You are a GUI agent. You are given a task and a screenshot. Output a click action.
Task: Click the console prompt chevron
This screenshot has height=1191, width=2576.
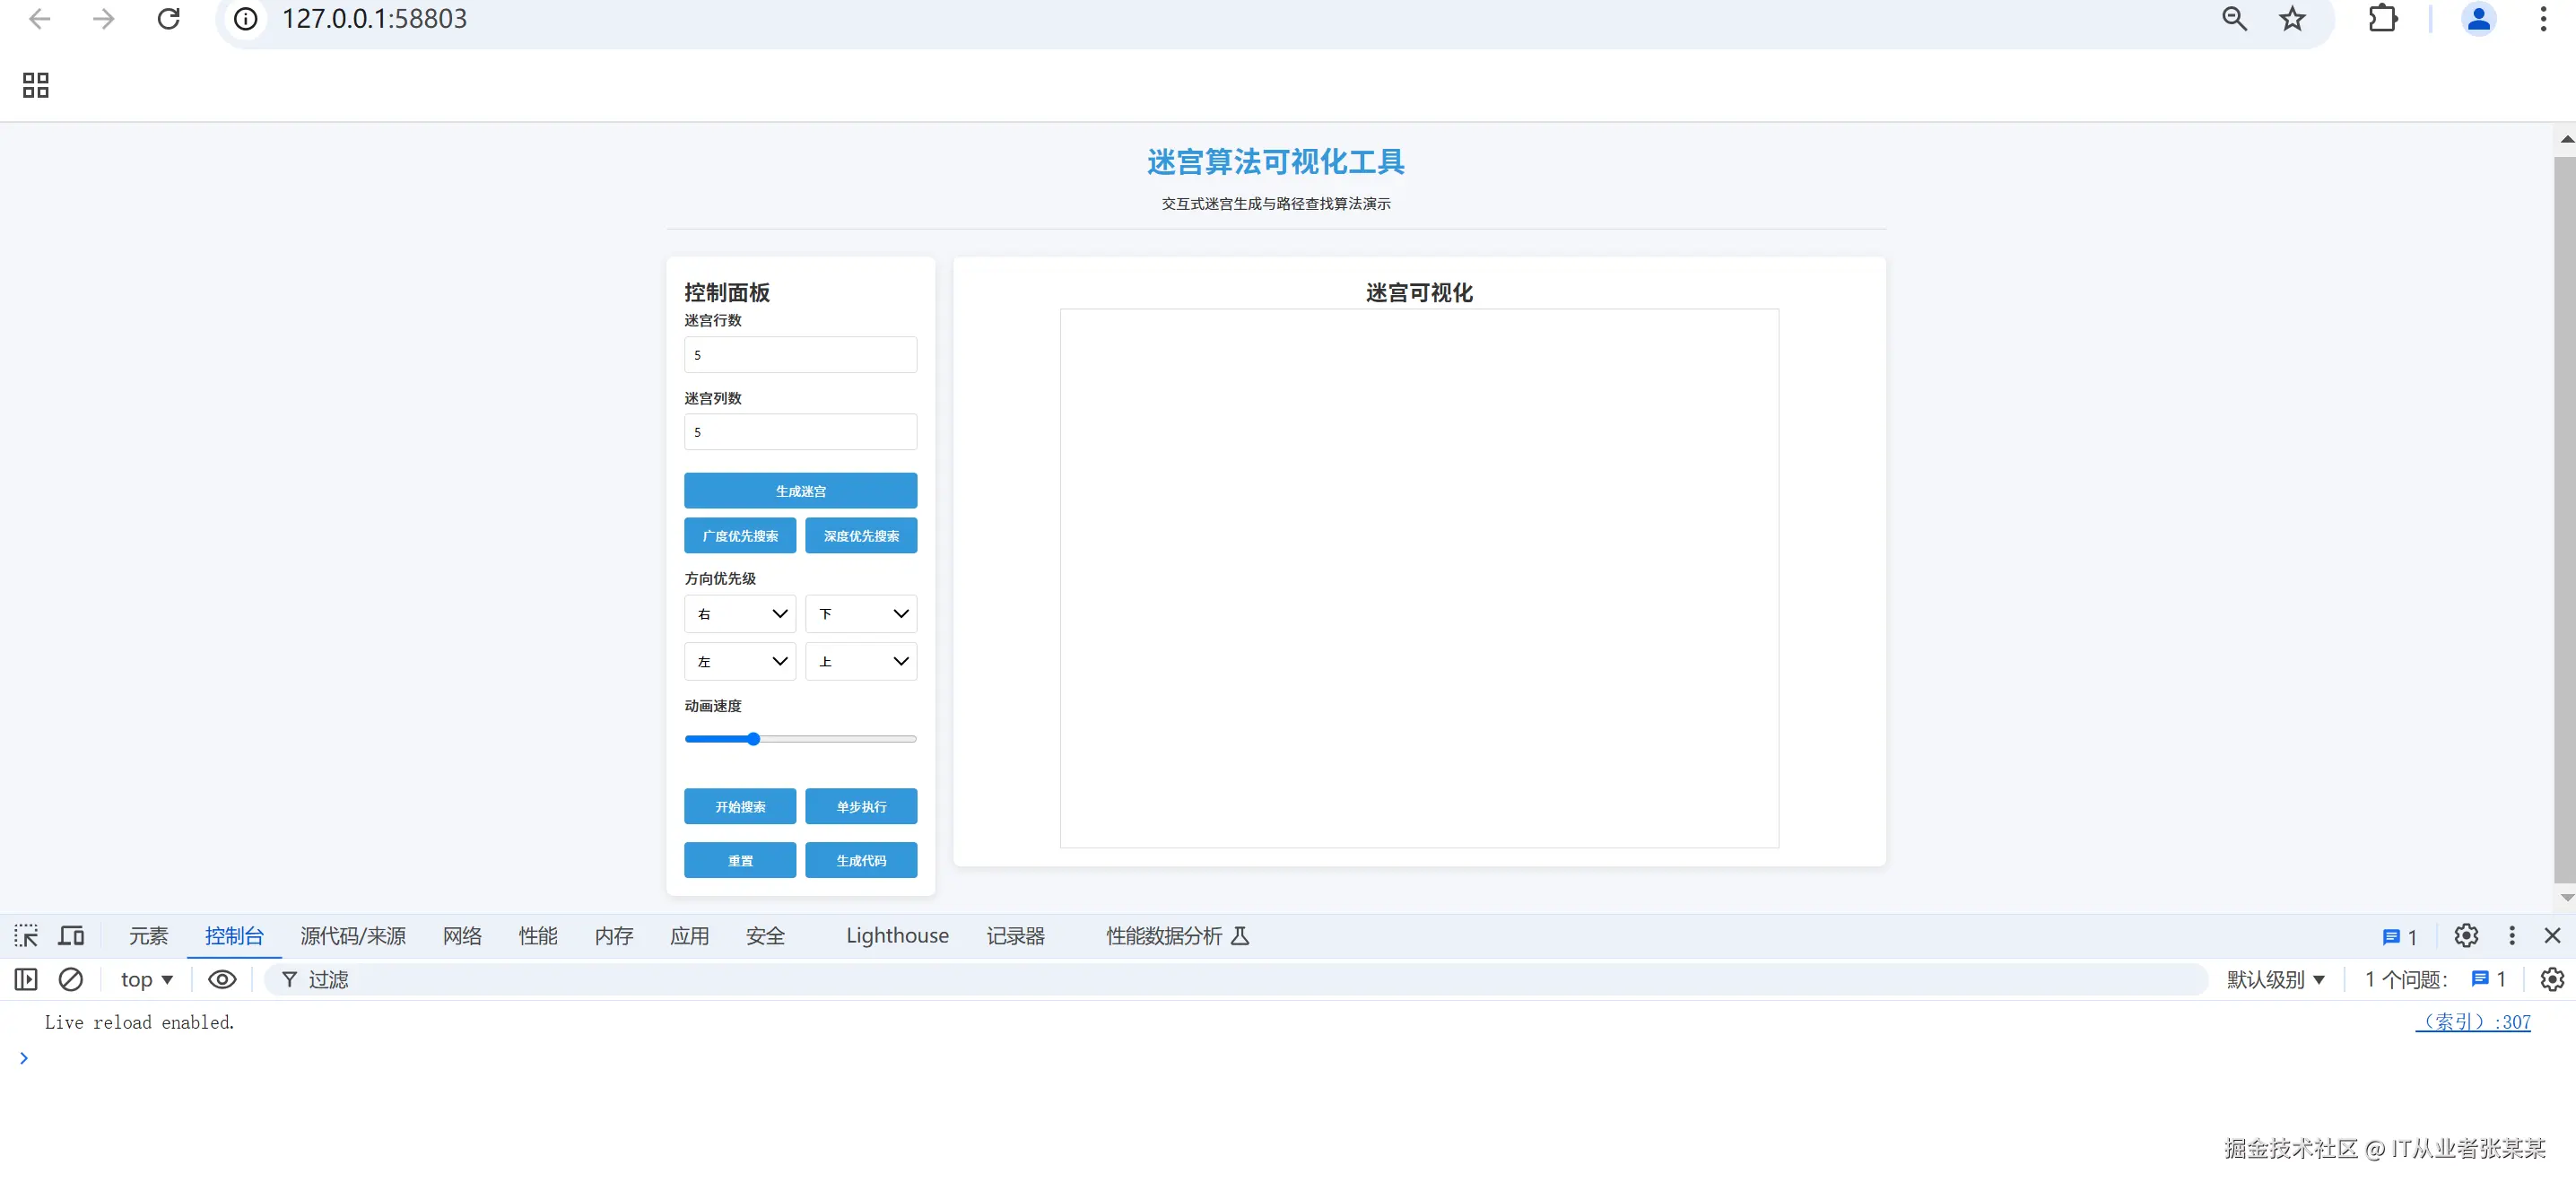[x=24, y=1058]
